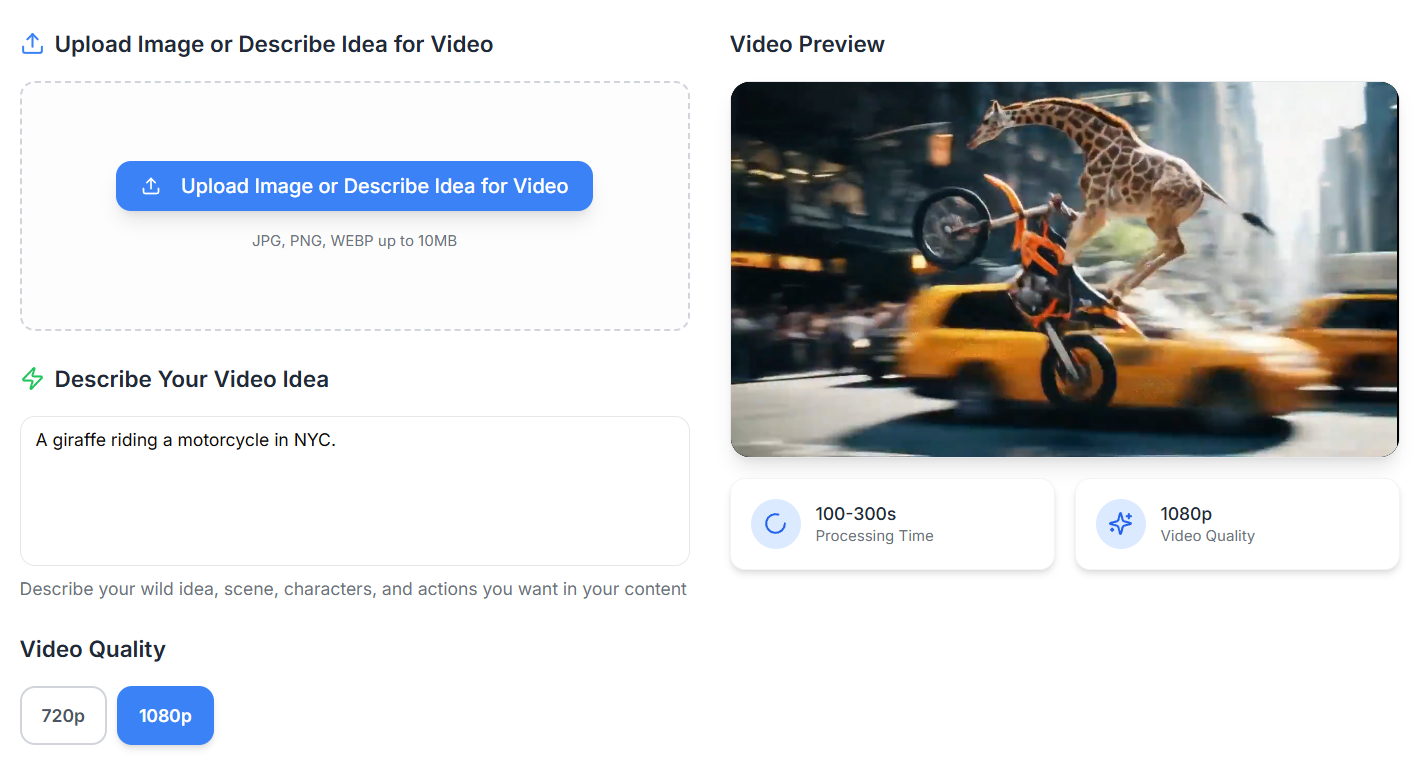This screenshot has height=767, width=1425.
Task: Click the "Processing Time" label
Action: tap(874, 536)
